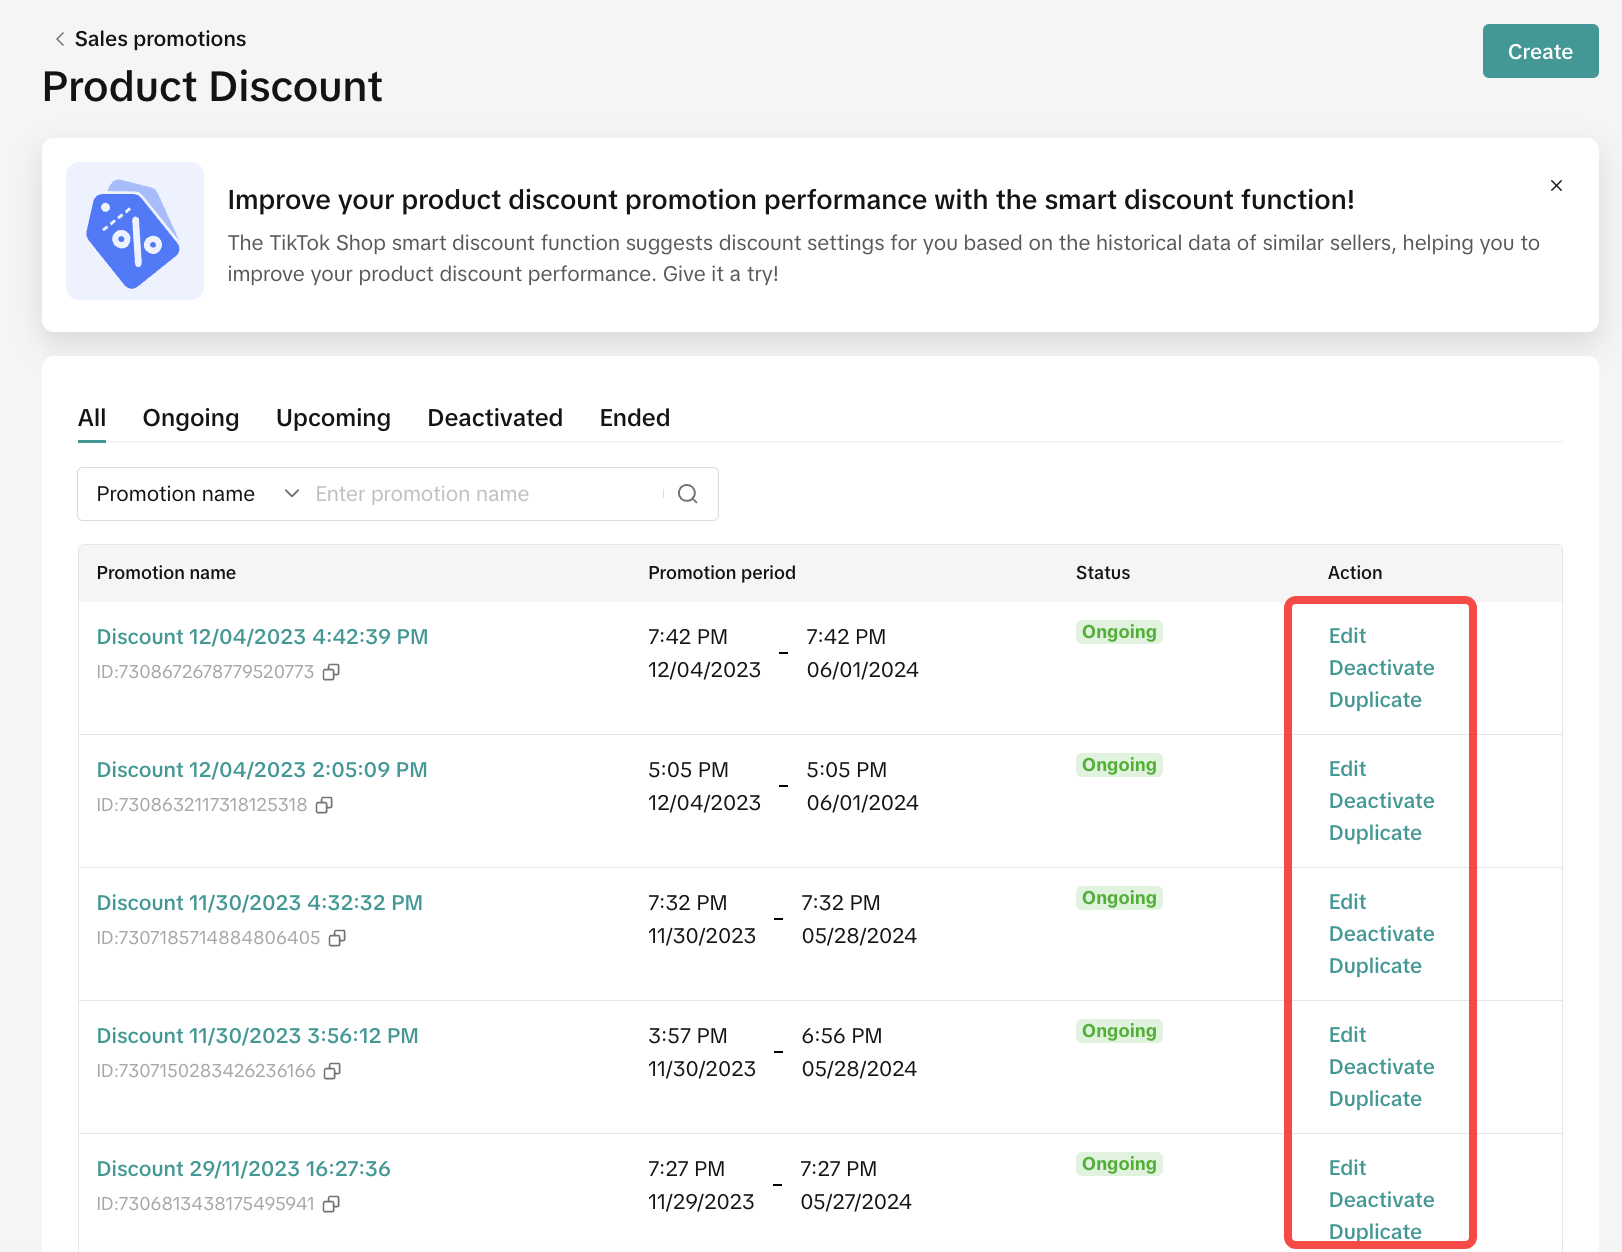The width and height of the screenshot is (1622, 1252).
Task: Open the smart discount tag illustration
Action: (135, 231)
